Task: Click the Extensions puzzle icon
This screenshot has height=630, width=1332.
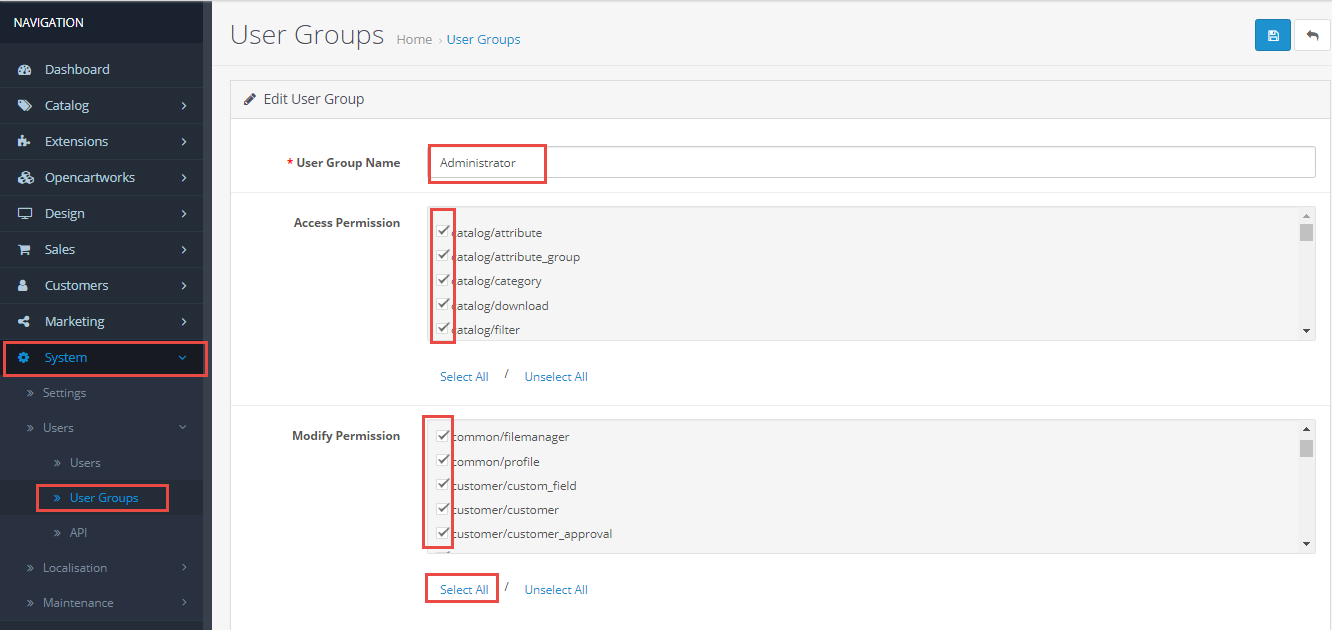Action: [x=25, y=142]
